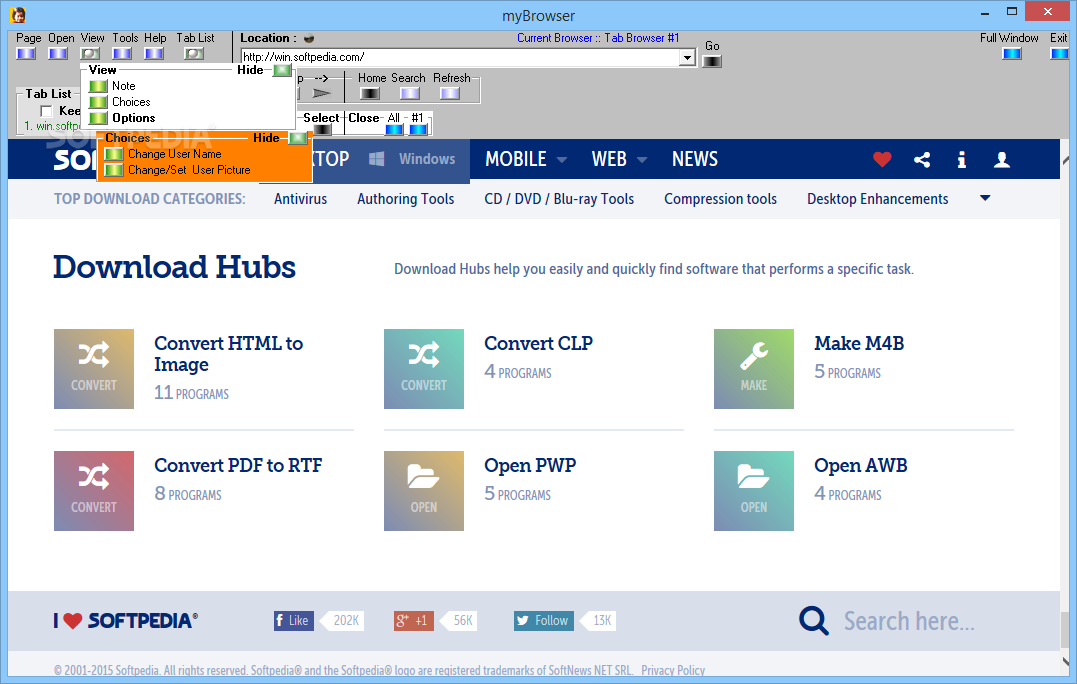Open the WEB section
This screenshot has height=684, width=1077.
(x=609, y=159)
